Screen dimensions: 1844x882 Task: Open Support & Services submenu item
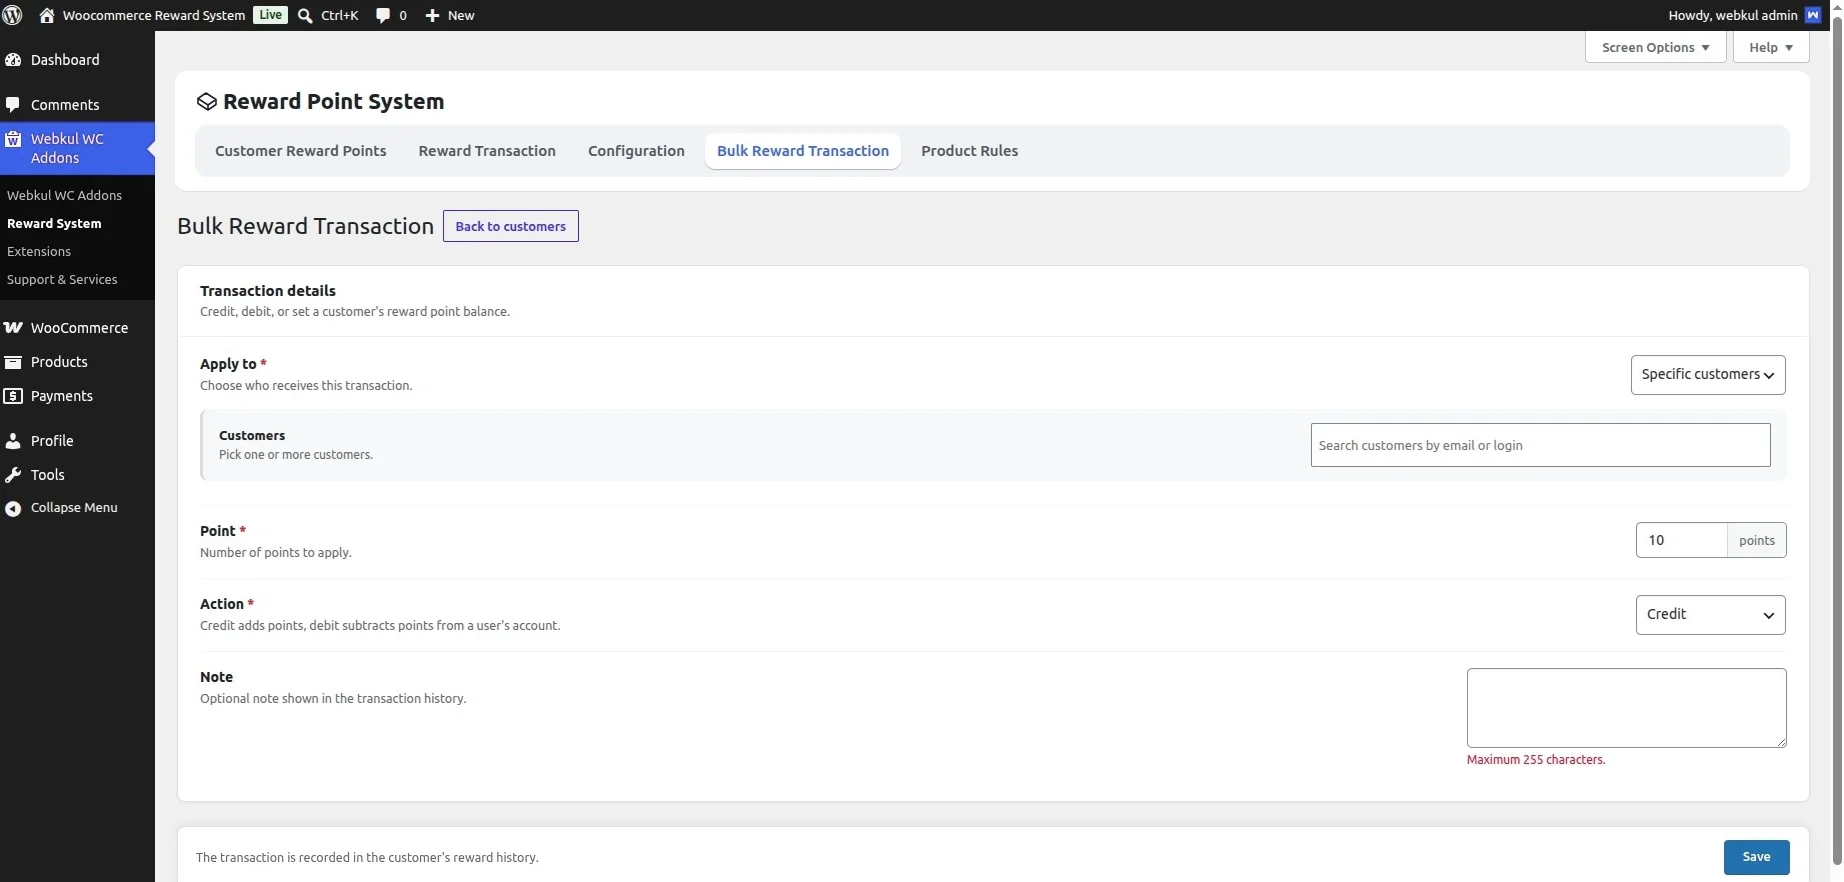coord(62,280)
